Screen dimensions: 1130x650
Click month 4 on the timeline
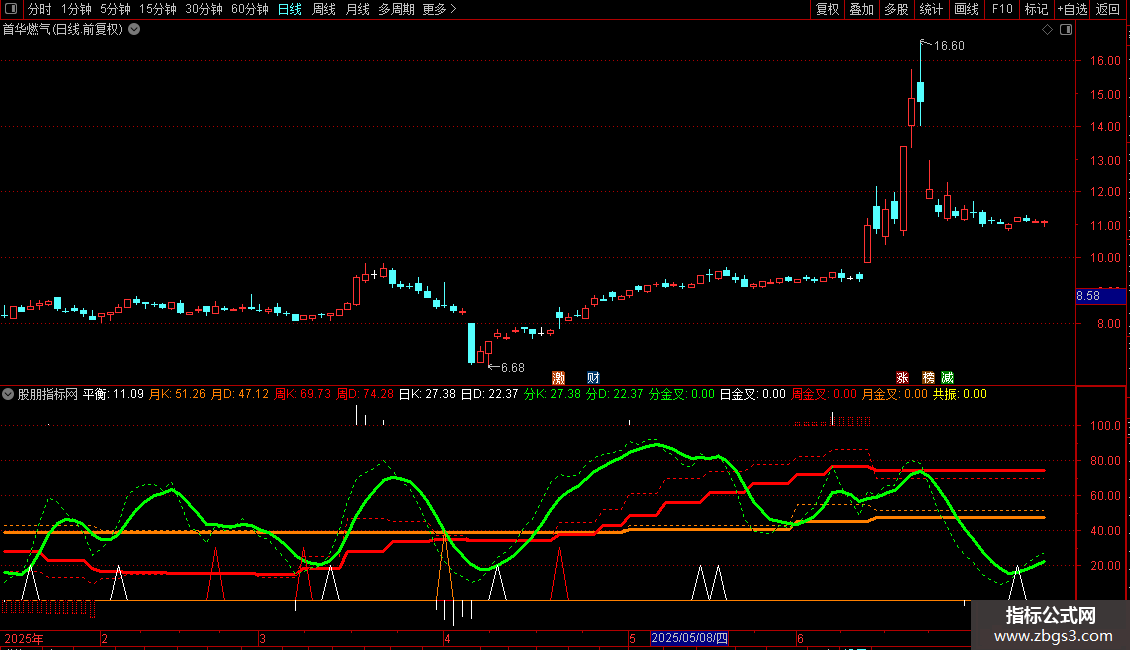pos(448,638)
